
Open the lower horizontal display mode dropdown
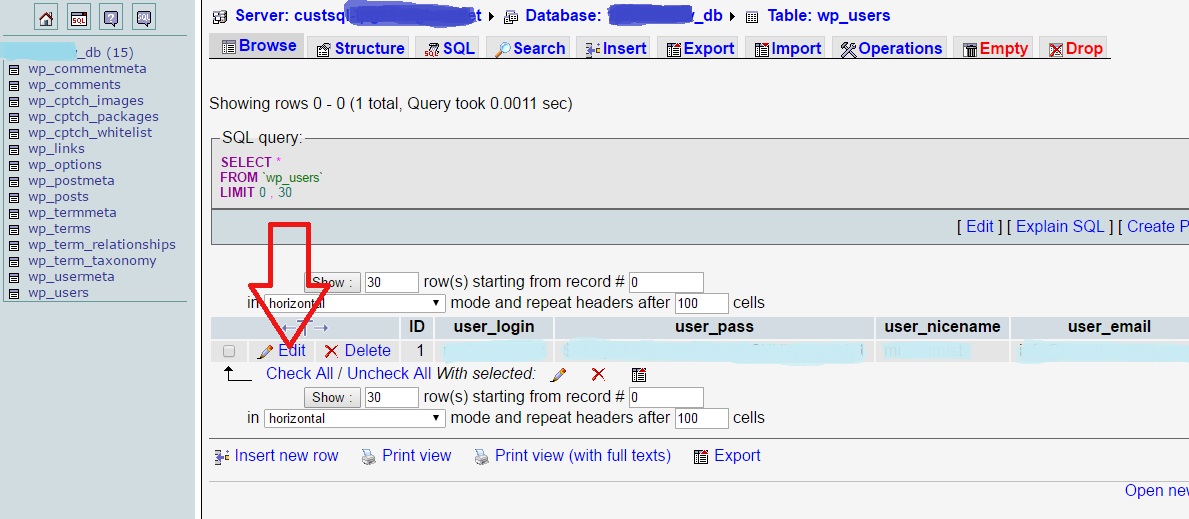click(354, 419)
